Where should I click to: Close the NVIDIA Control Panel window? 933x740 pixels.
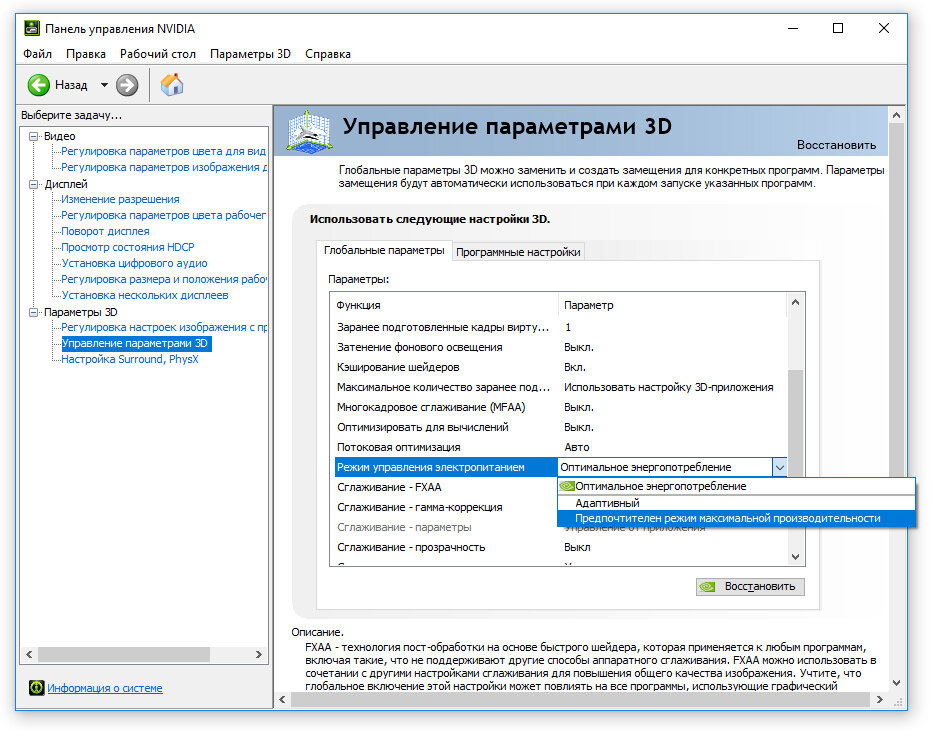click(x=884, y=28)
